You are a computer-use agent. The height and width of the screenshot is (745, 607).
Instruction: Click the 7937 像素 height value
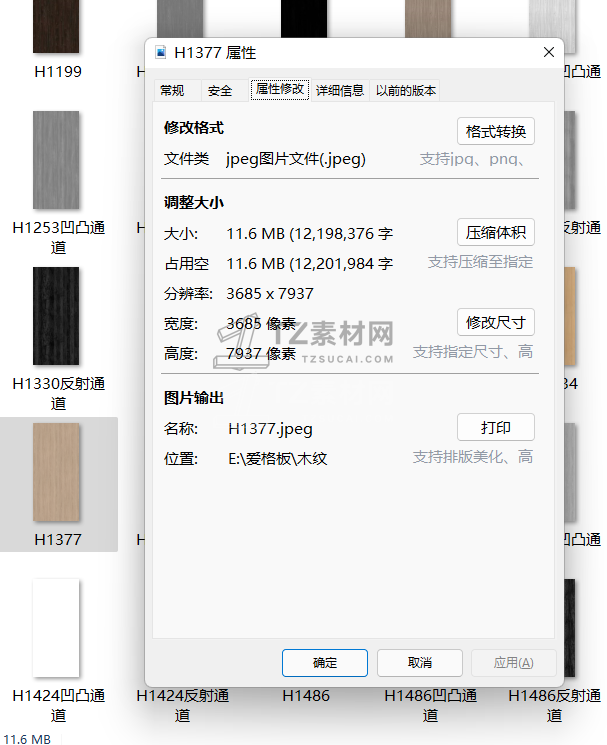pos(261,353)
